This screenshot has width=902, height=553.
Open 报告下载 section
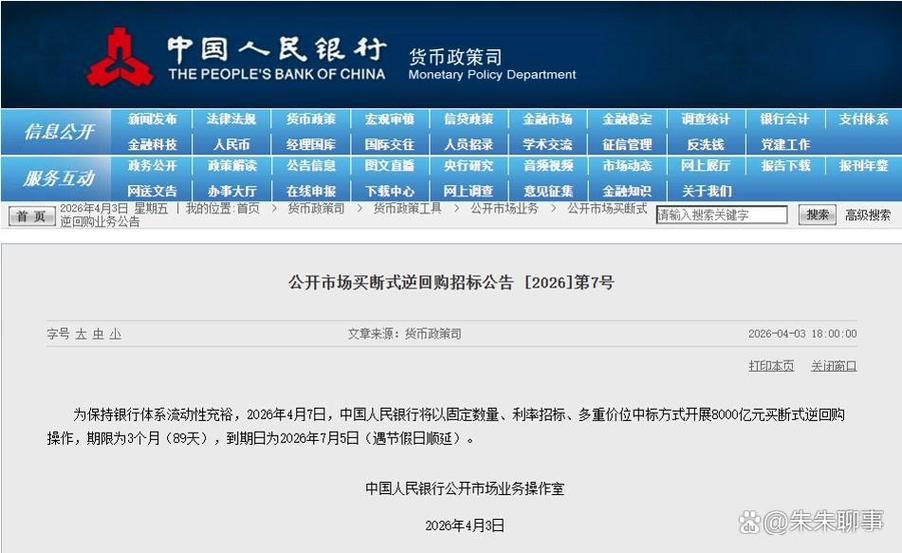(x=785, y=166)
